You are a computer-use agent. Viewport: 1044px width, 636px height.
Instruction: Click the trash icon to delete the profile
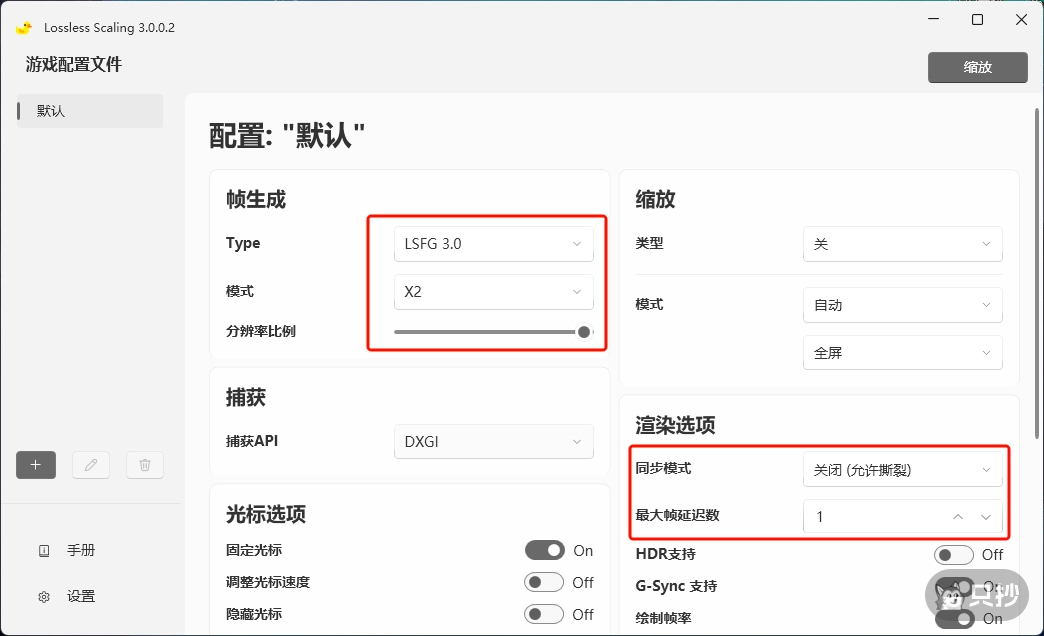pos(144,464)
